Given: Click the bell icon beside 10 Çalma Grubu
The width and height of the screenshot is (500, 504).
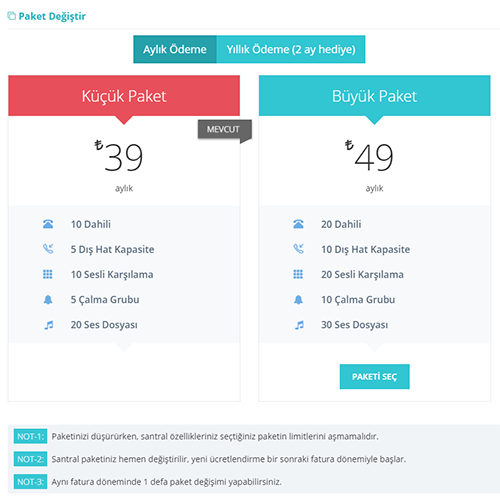Looking at the screenshot, I should tap(298, 300).
